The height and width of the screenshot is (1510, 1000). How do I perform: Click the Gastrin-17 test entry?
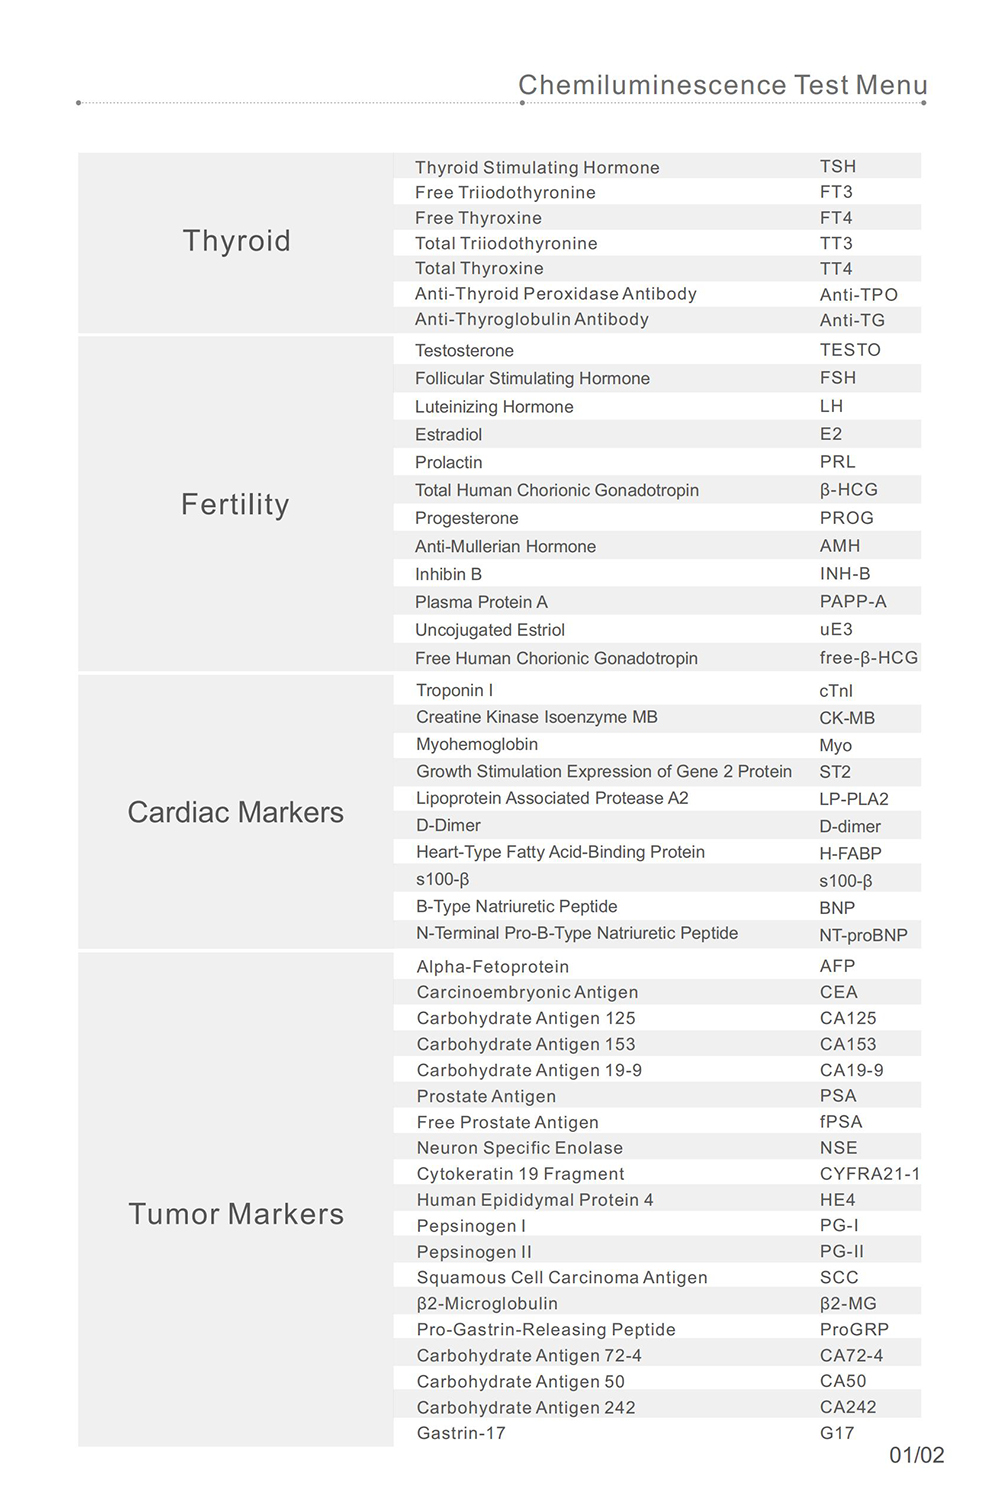pyautogui.click(x=461, y=1433)
